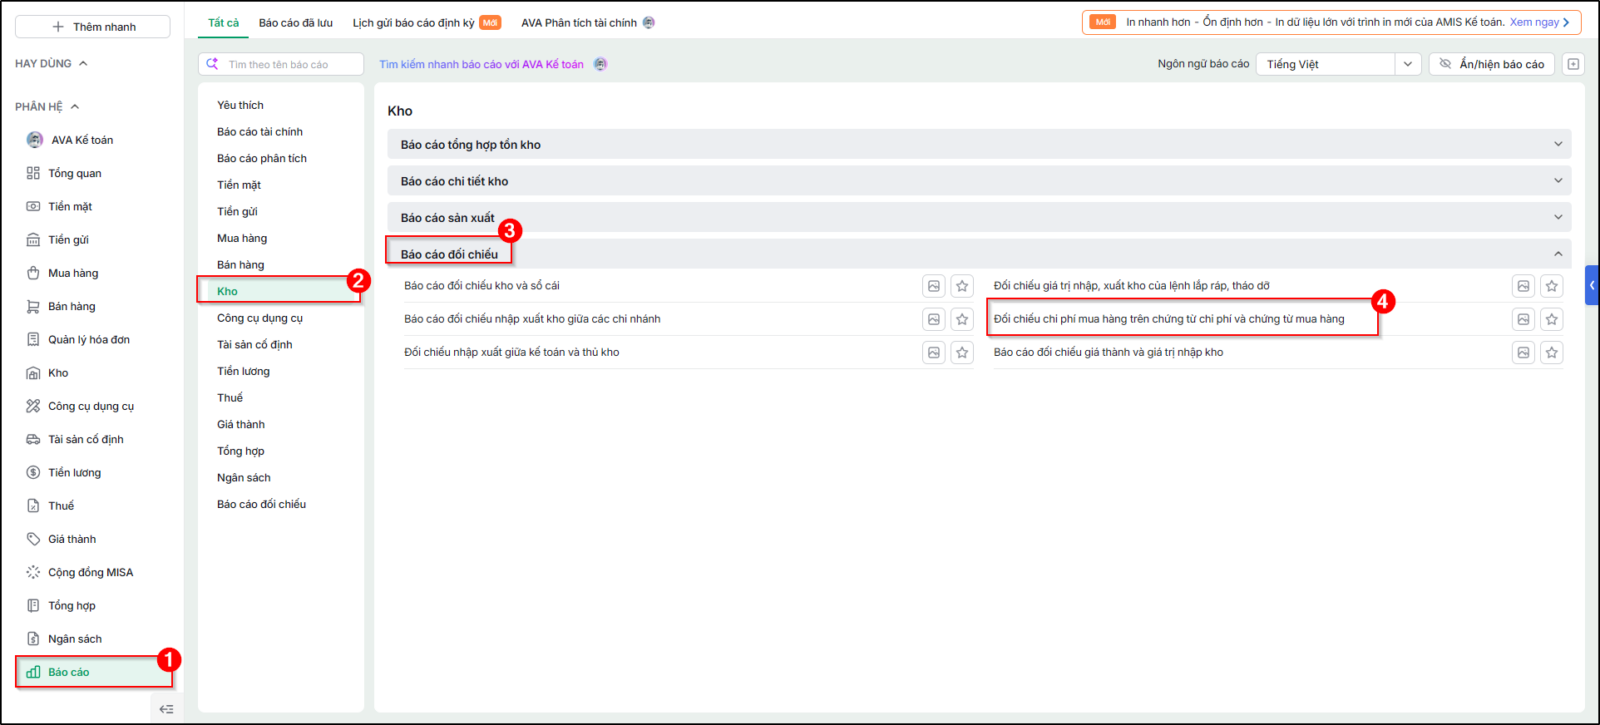Star the Đối chiếu nhập xuất giữa kế toán và thủ kho report
This screenshot has height=725, width=1600.
pyautogui.click(x=962, y=352)
